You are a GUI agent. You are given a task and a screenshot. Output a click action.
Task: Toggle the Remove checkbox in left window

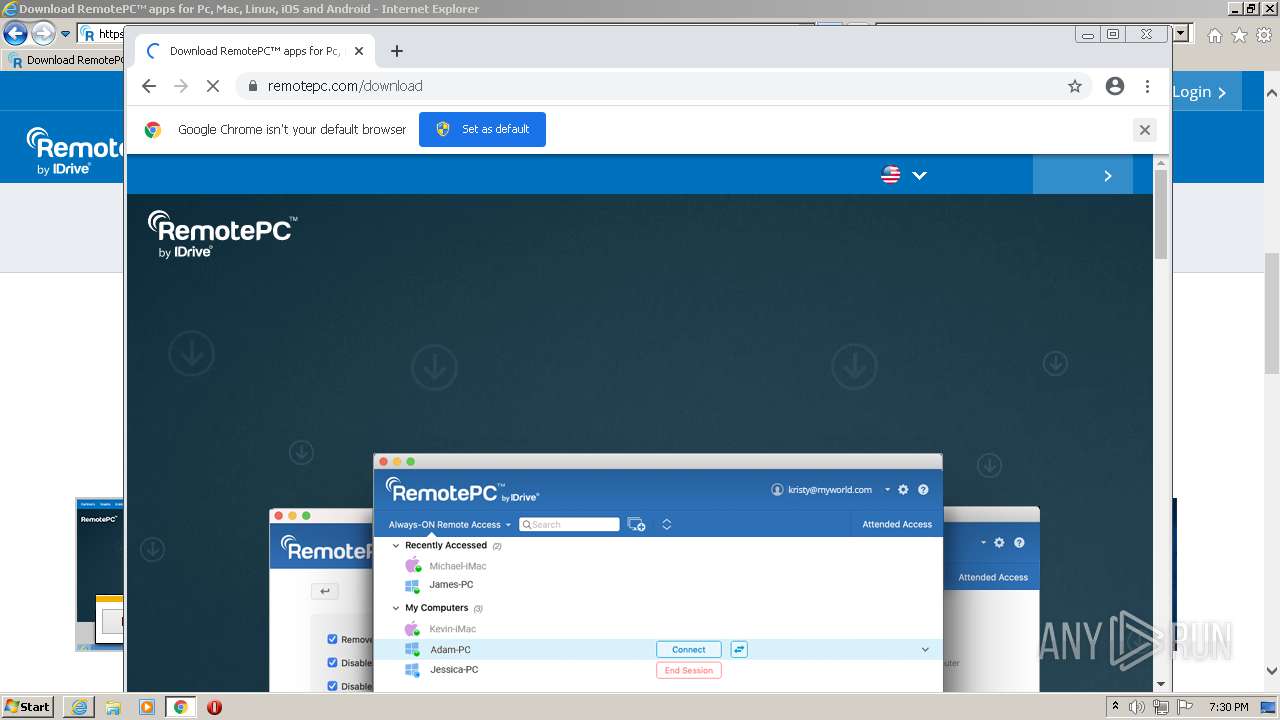(x=333, y=639)
